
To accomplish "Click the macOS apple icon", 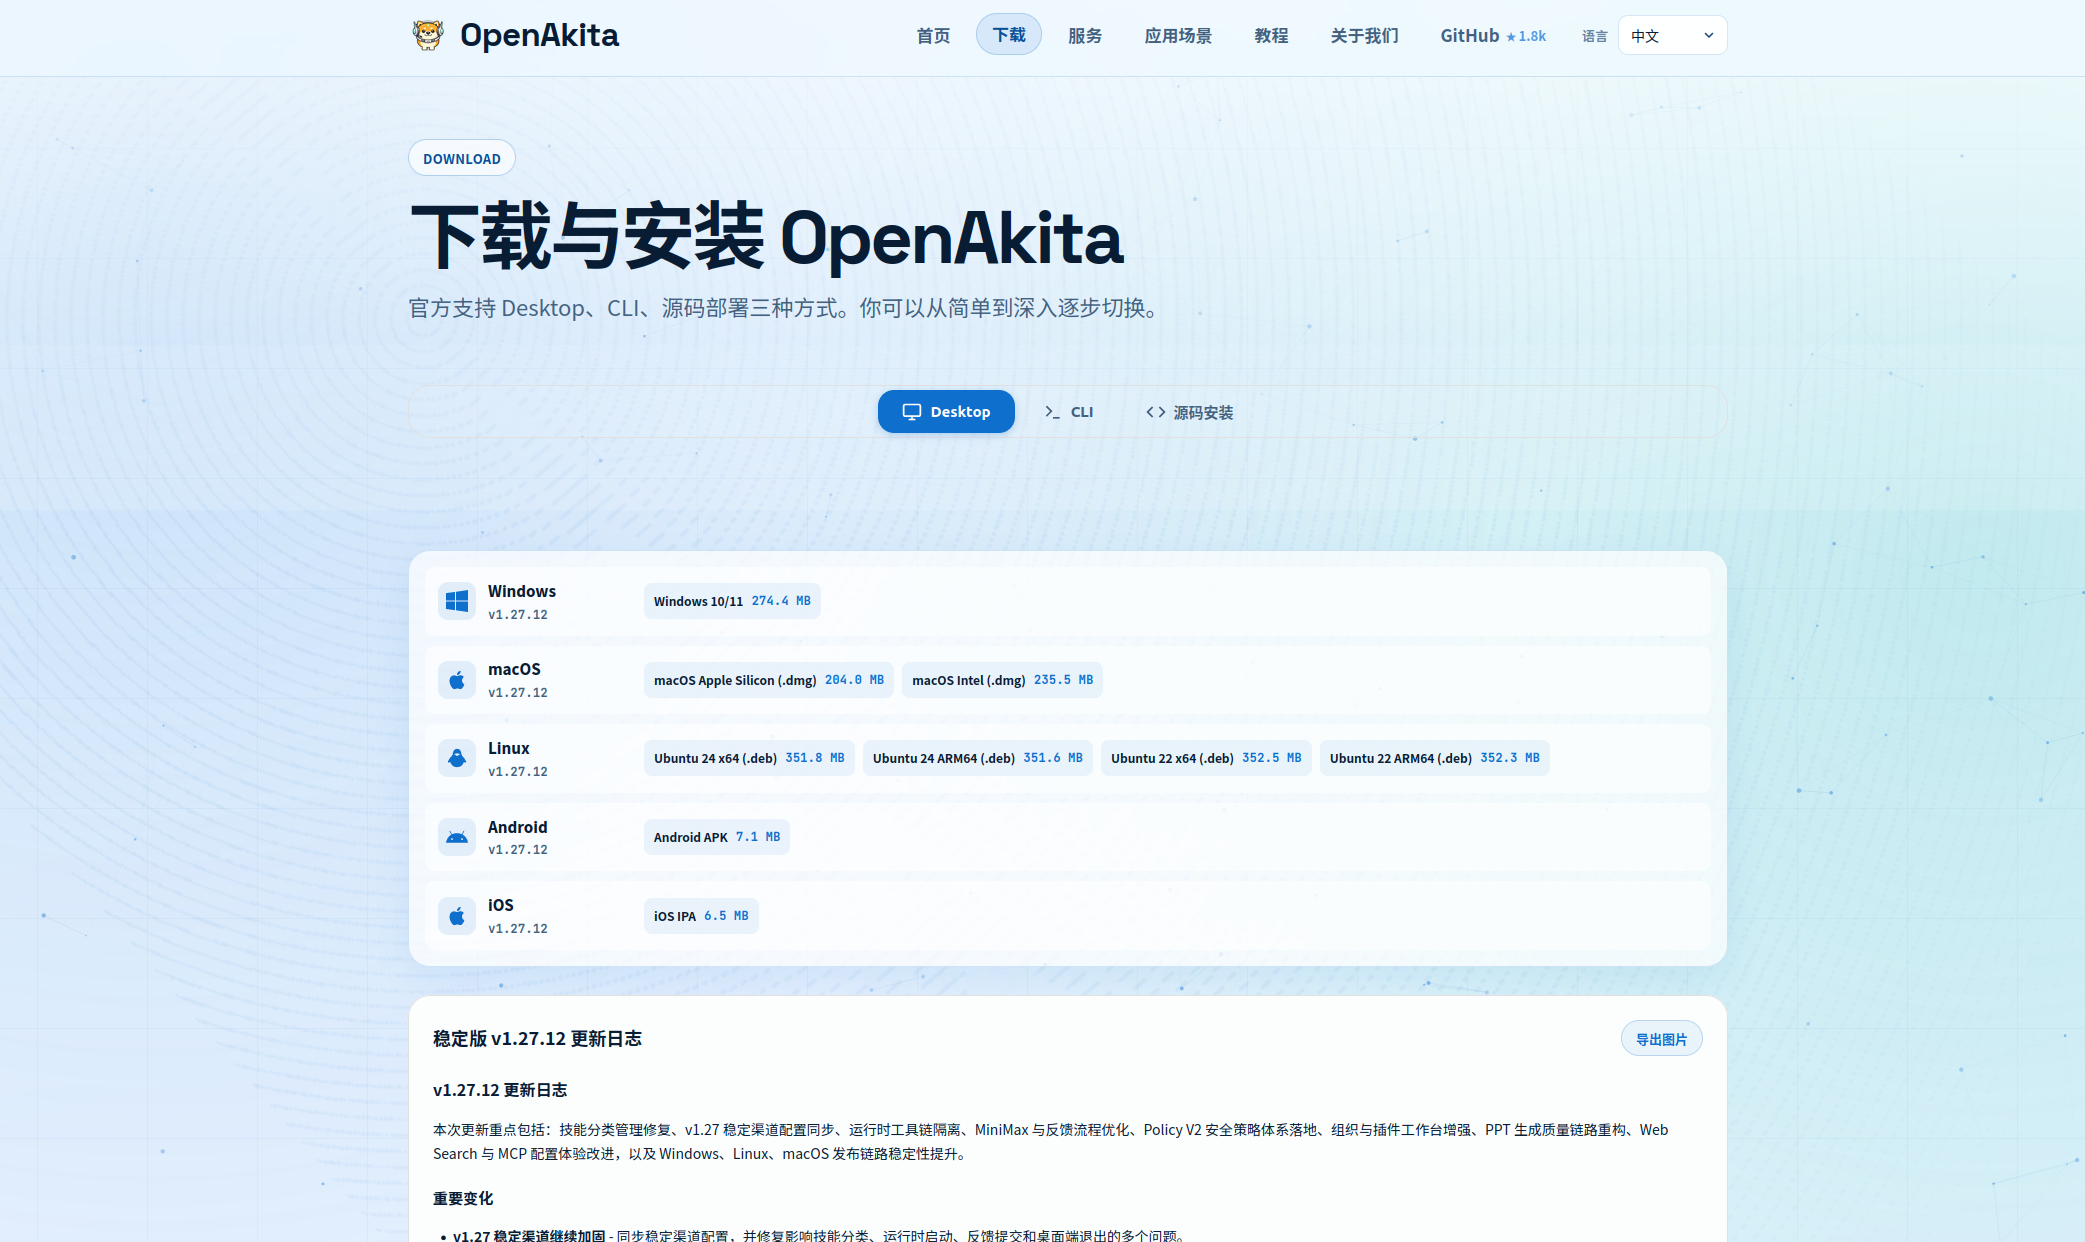I will coord(457,680).
